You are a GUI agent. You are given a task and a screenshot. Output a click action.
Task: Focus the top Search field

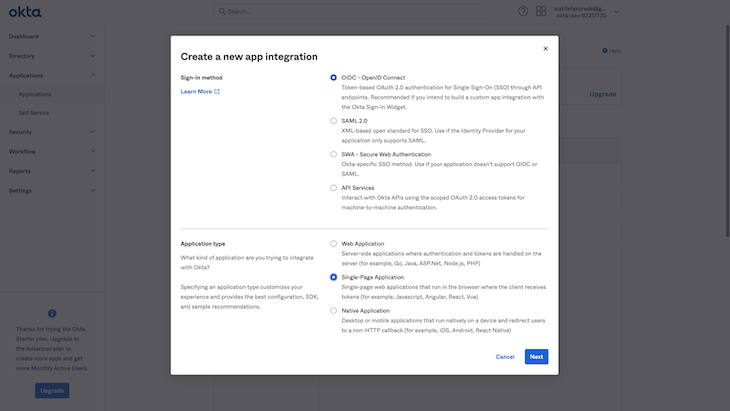pos(350,11)
